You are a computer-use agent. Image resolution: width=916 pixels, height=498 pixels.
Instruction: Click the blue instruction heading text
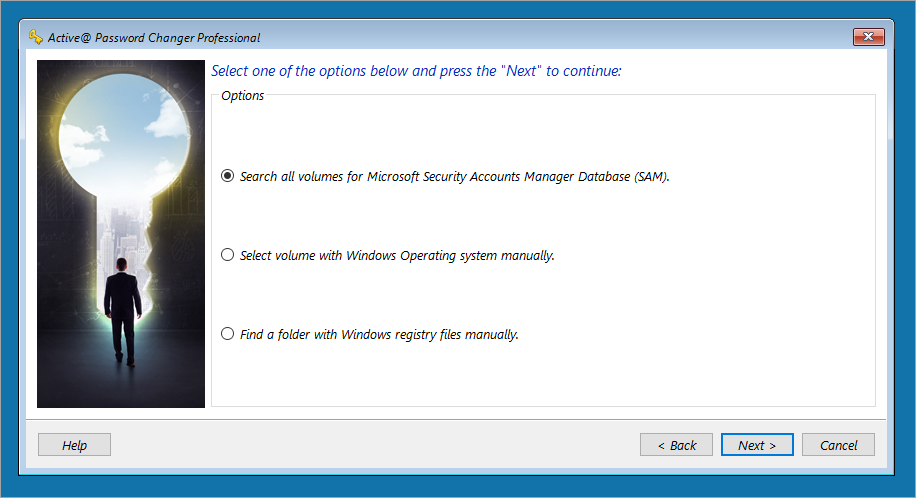tap(416, 71)
